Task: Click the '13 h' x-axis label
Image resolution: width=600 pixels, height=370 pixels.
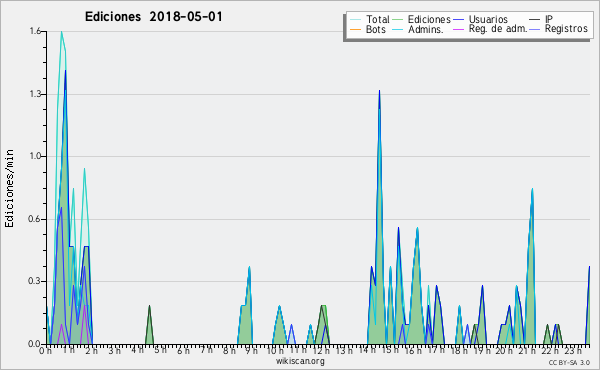Action: pyautogui.click(x=344, y=351)
